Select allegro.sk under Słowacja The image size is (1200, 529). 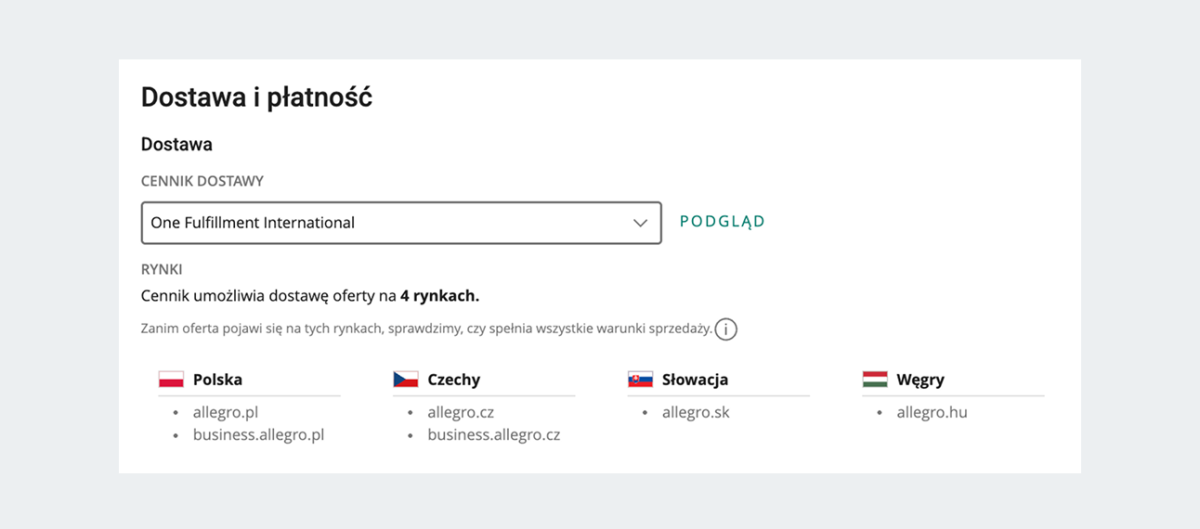click(x=696, y=412)
